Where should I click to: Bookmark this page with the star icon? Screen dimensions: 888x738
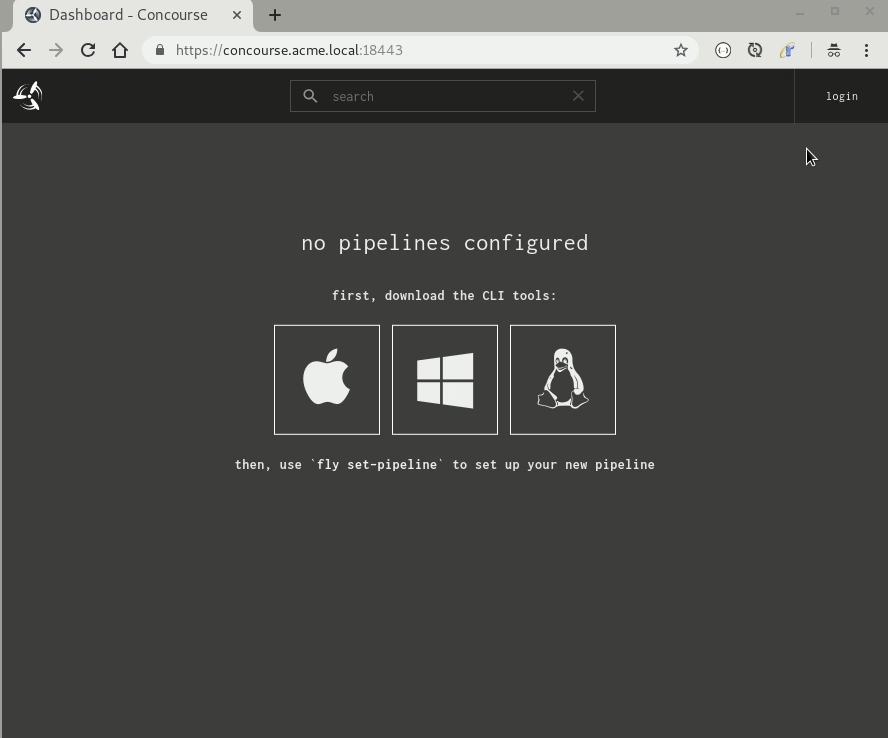(681, 50)
